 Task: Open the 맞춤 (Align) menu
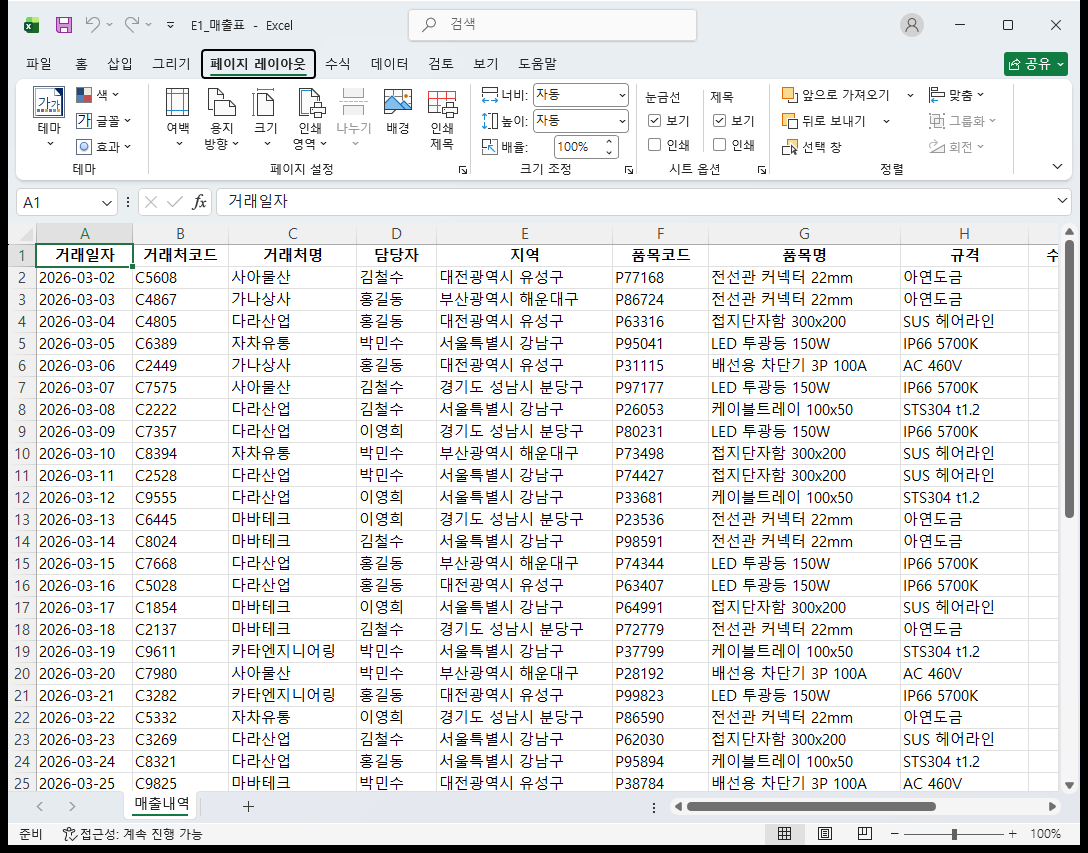[x=957, y=94]
